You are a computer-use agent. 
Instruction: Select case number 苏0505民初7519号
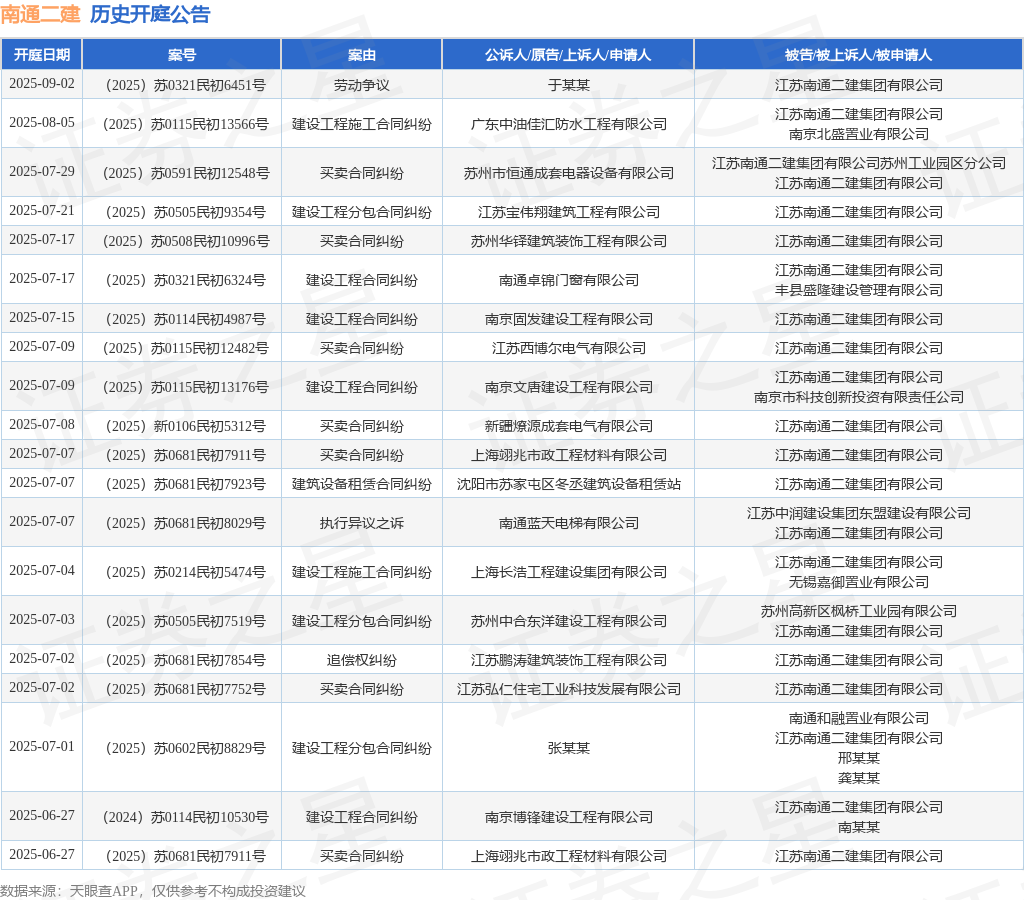[x=210, y=621]
